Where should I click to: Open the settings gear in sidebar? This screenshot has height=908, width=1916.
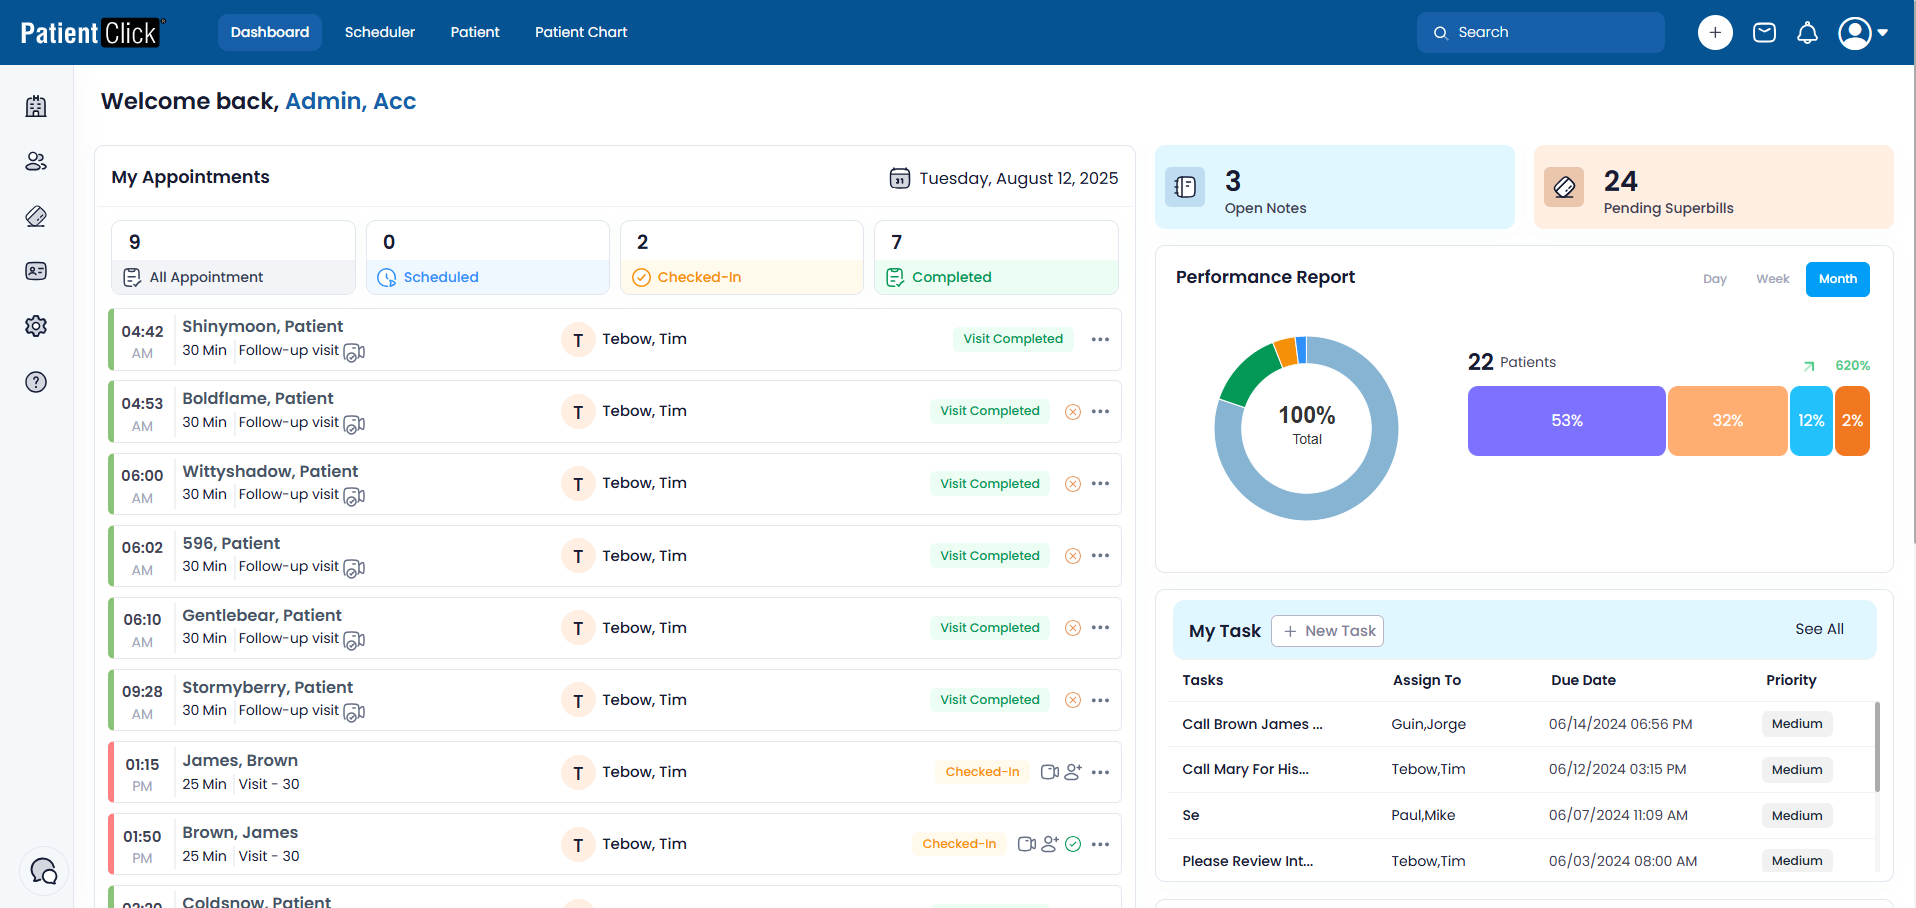coord(36,326)
